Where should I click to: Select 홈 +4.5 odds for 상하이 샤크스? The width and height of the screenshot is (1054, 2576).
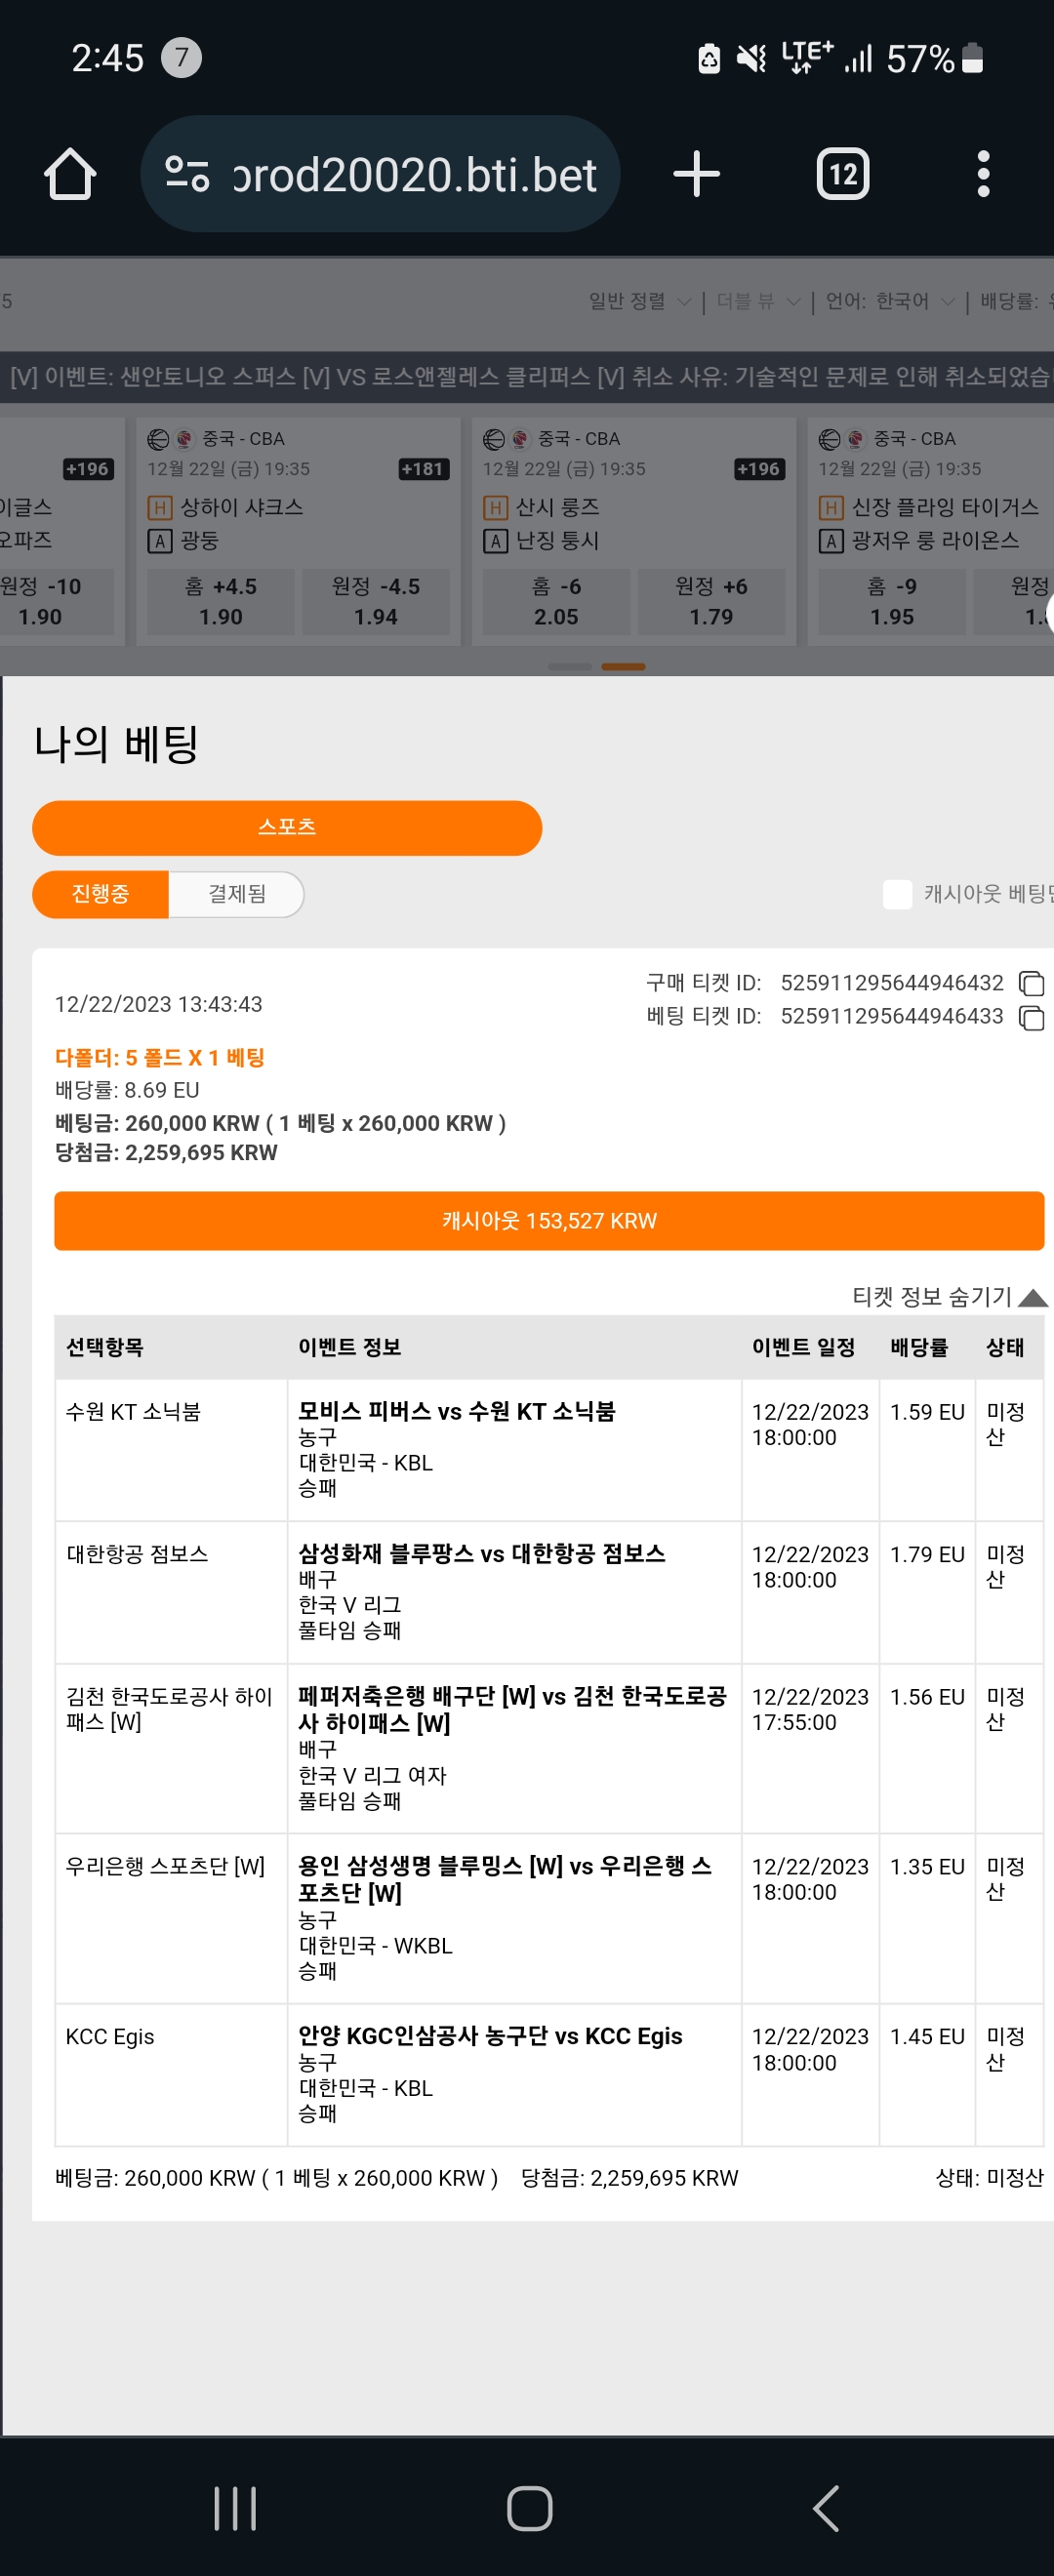(221, 602)
